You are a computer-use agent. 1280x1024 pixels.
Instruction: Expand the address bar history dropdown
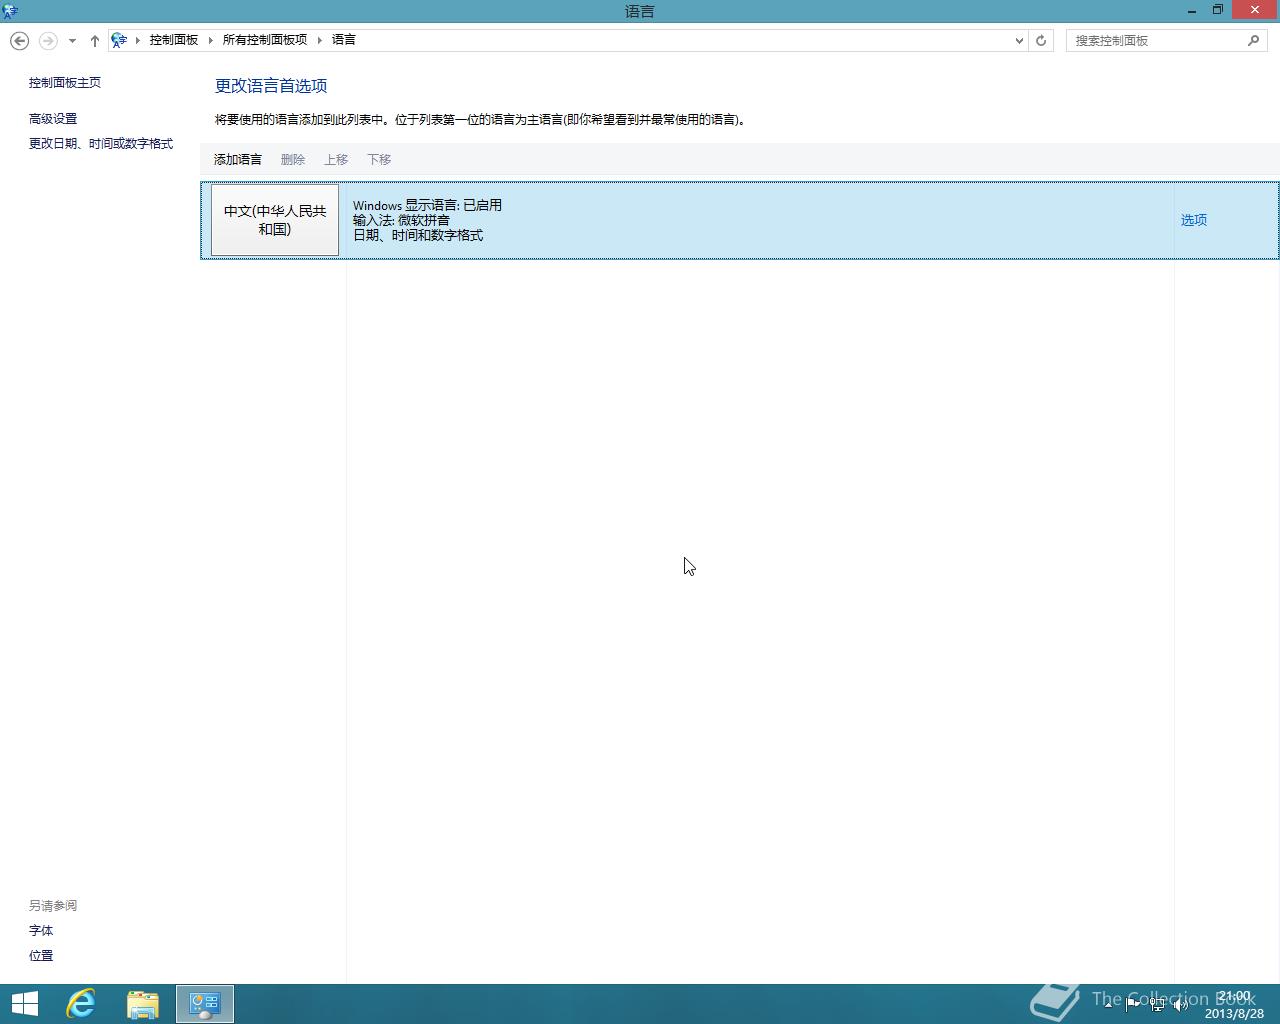[x=1019, y=41]
